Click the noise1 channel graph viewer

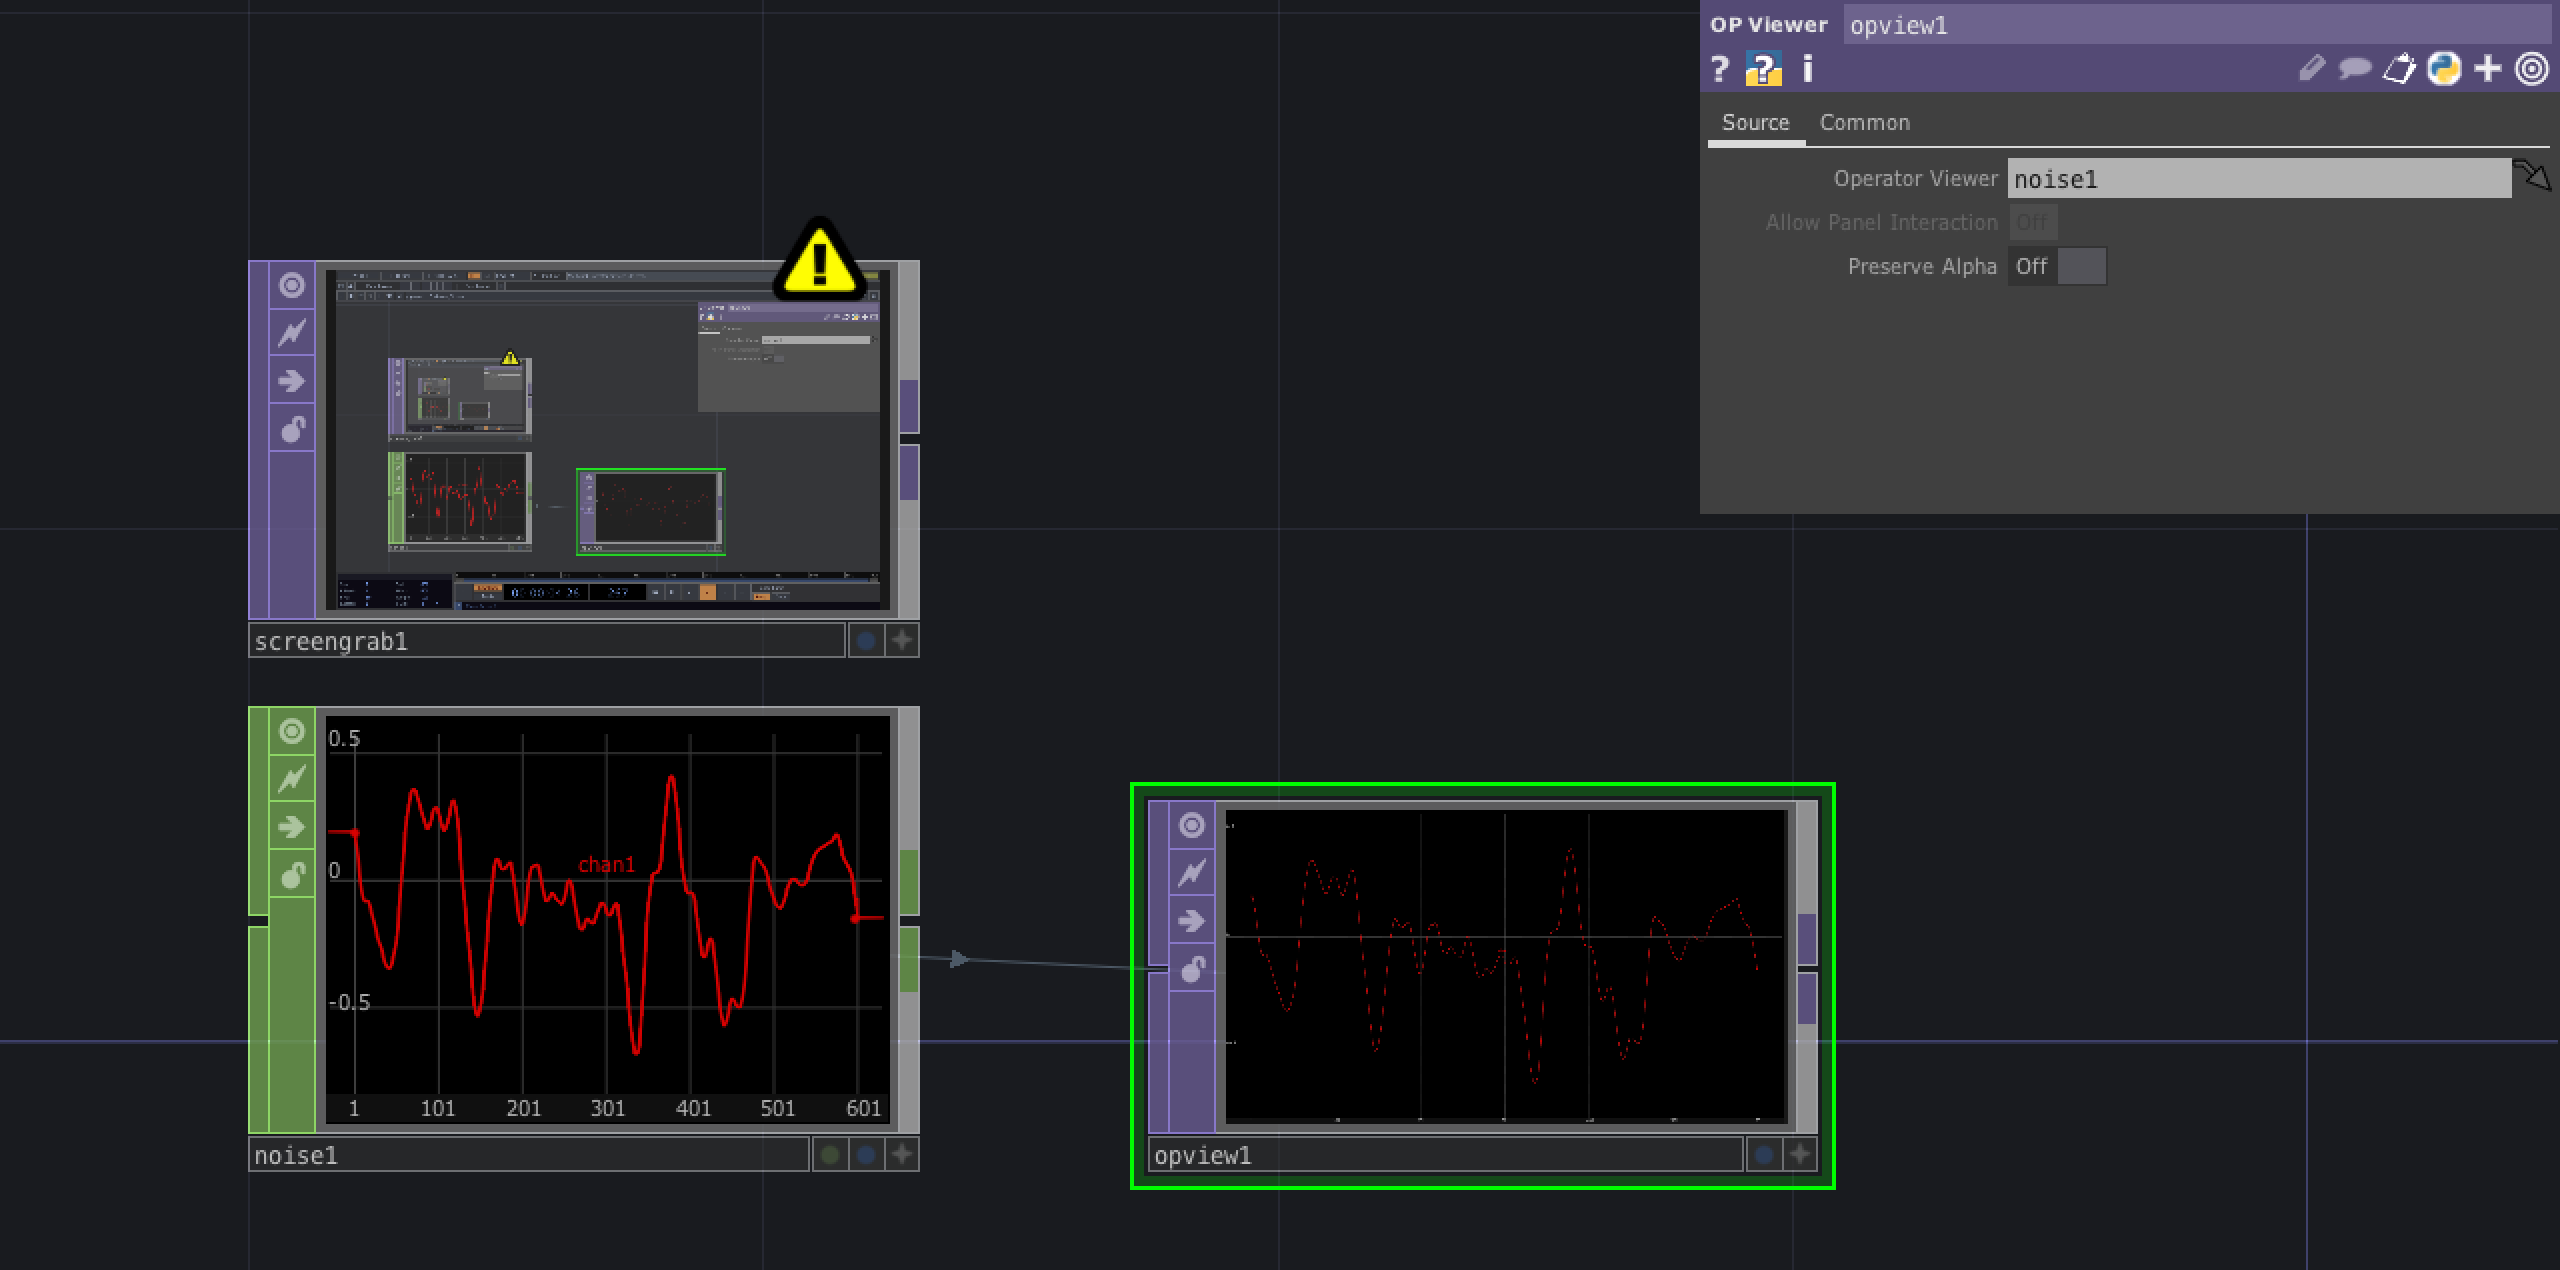pyautogui.click(x=607, y=919)
